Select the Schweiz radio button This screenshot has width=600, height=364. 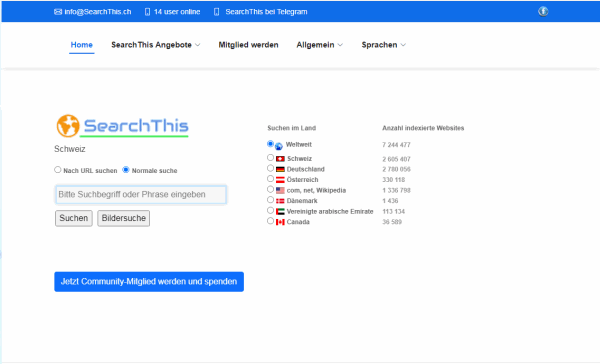click(270, 158)
